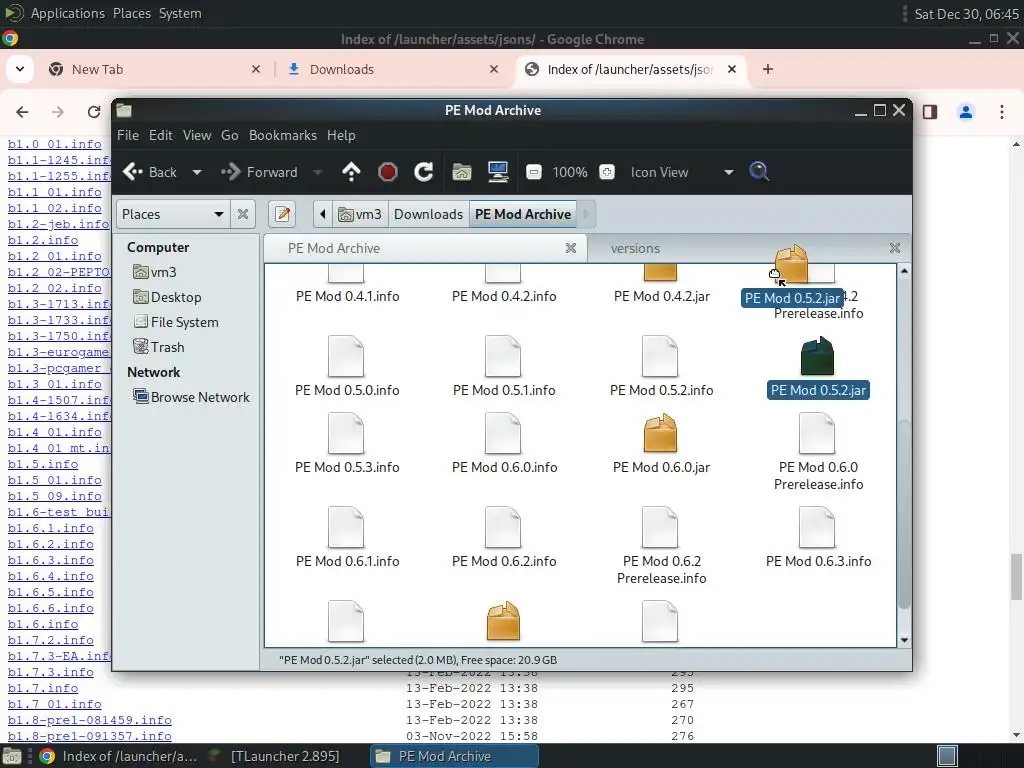The image size is (1024, 768).
Task: Click the magnifier Search icon
Action: point(759,172)
